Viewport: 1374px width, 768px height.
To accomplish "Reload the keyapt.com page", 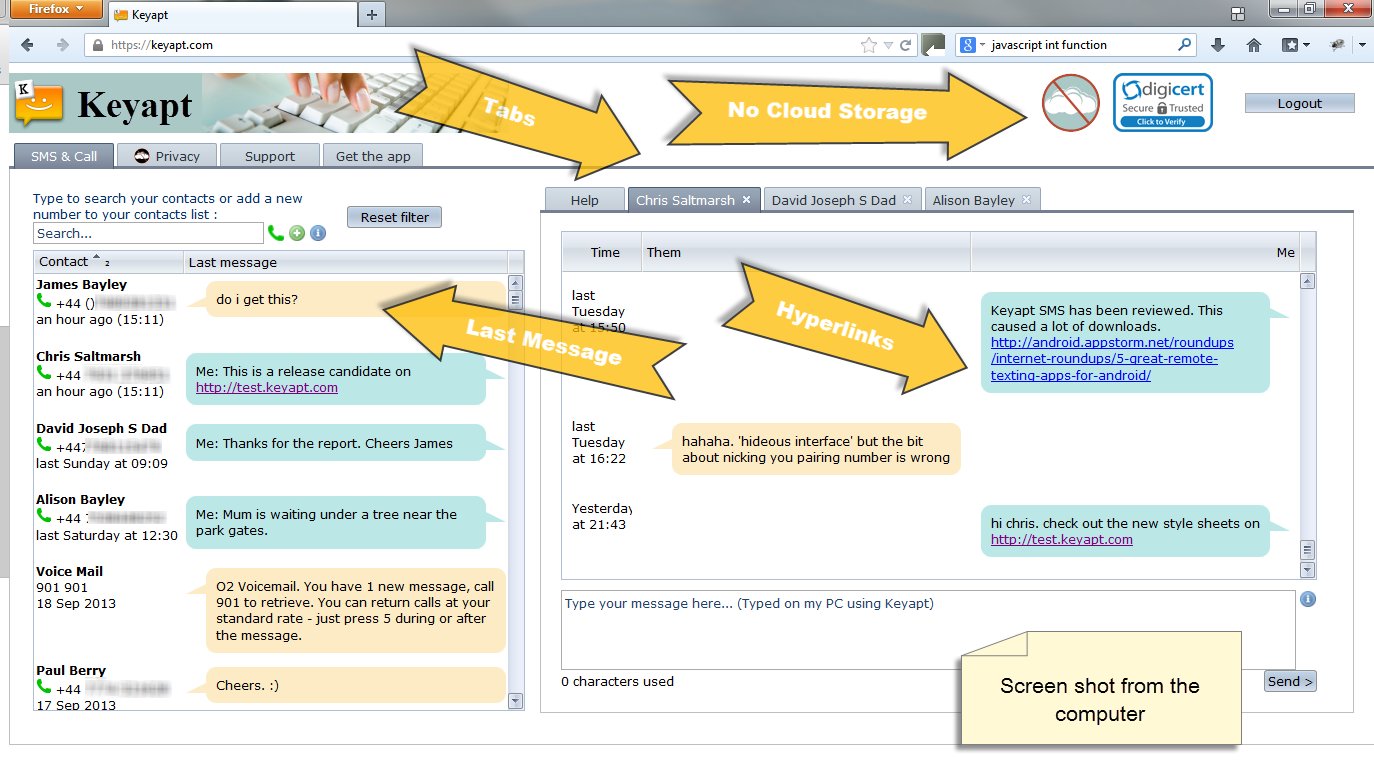I will [x=905, y=45].
